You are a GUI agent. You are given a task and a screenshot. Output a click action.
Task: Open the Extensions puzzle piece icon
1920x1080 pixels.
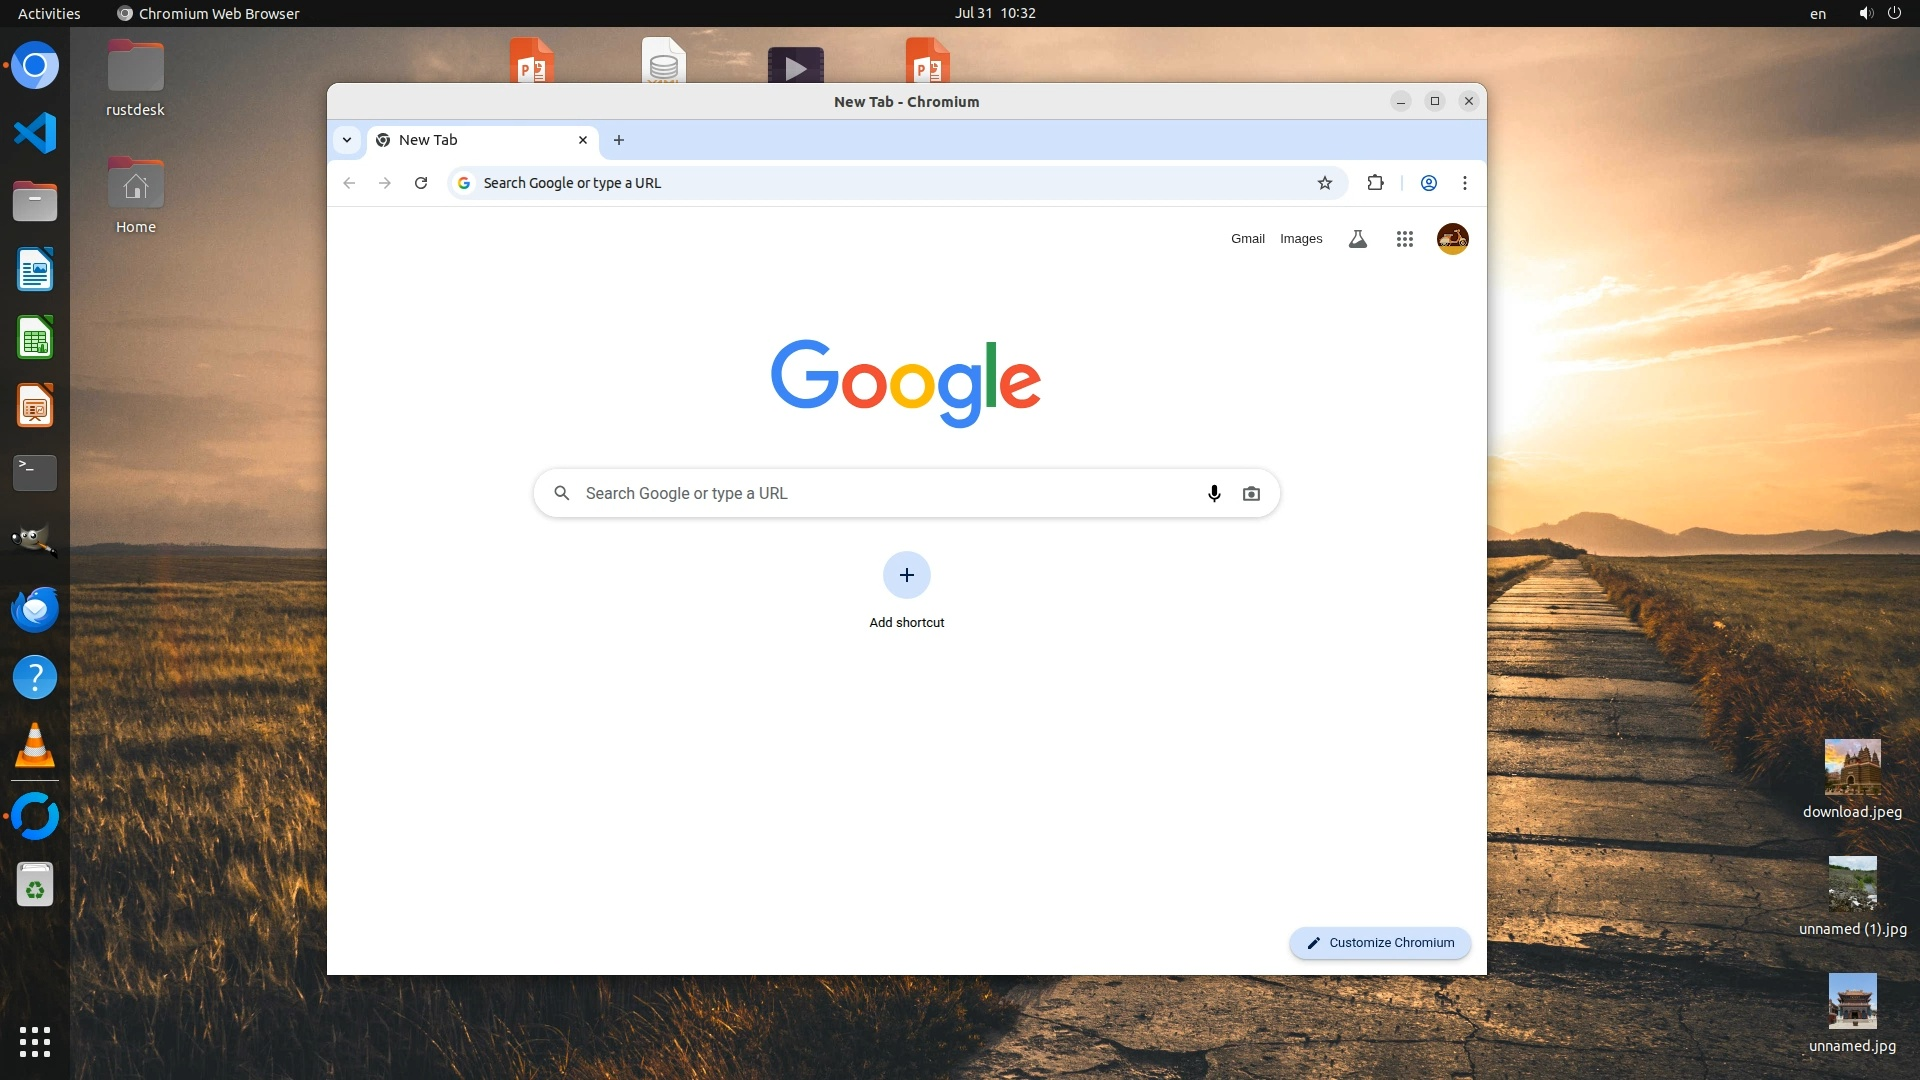pos(1375,183)
